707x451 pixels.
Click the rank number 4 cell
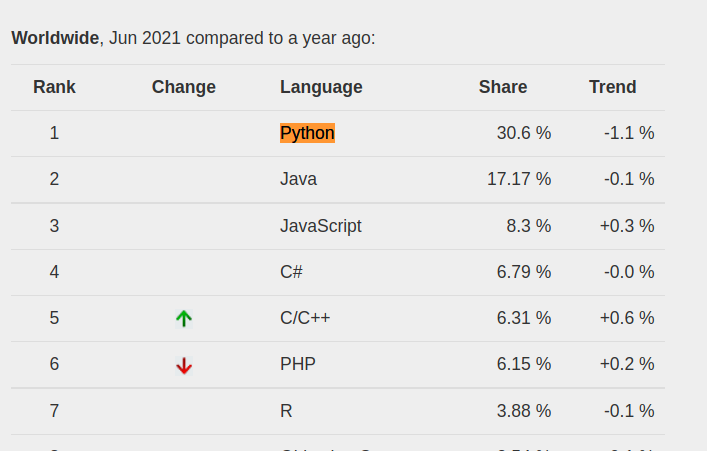click(x=54, y=272)
